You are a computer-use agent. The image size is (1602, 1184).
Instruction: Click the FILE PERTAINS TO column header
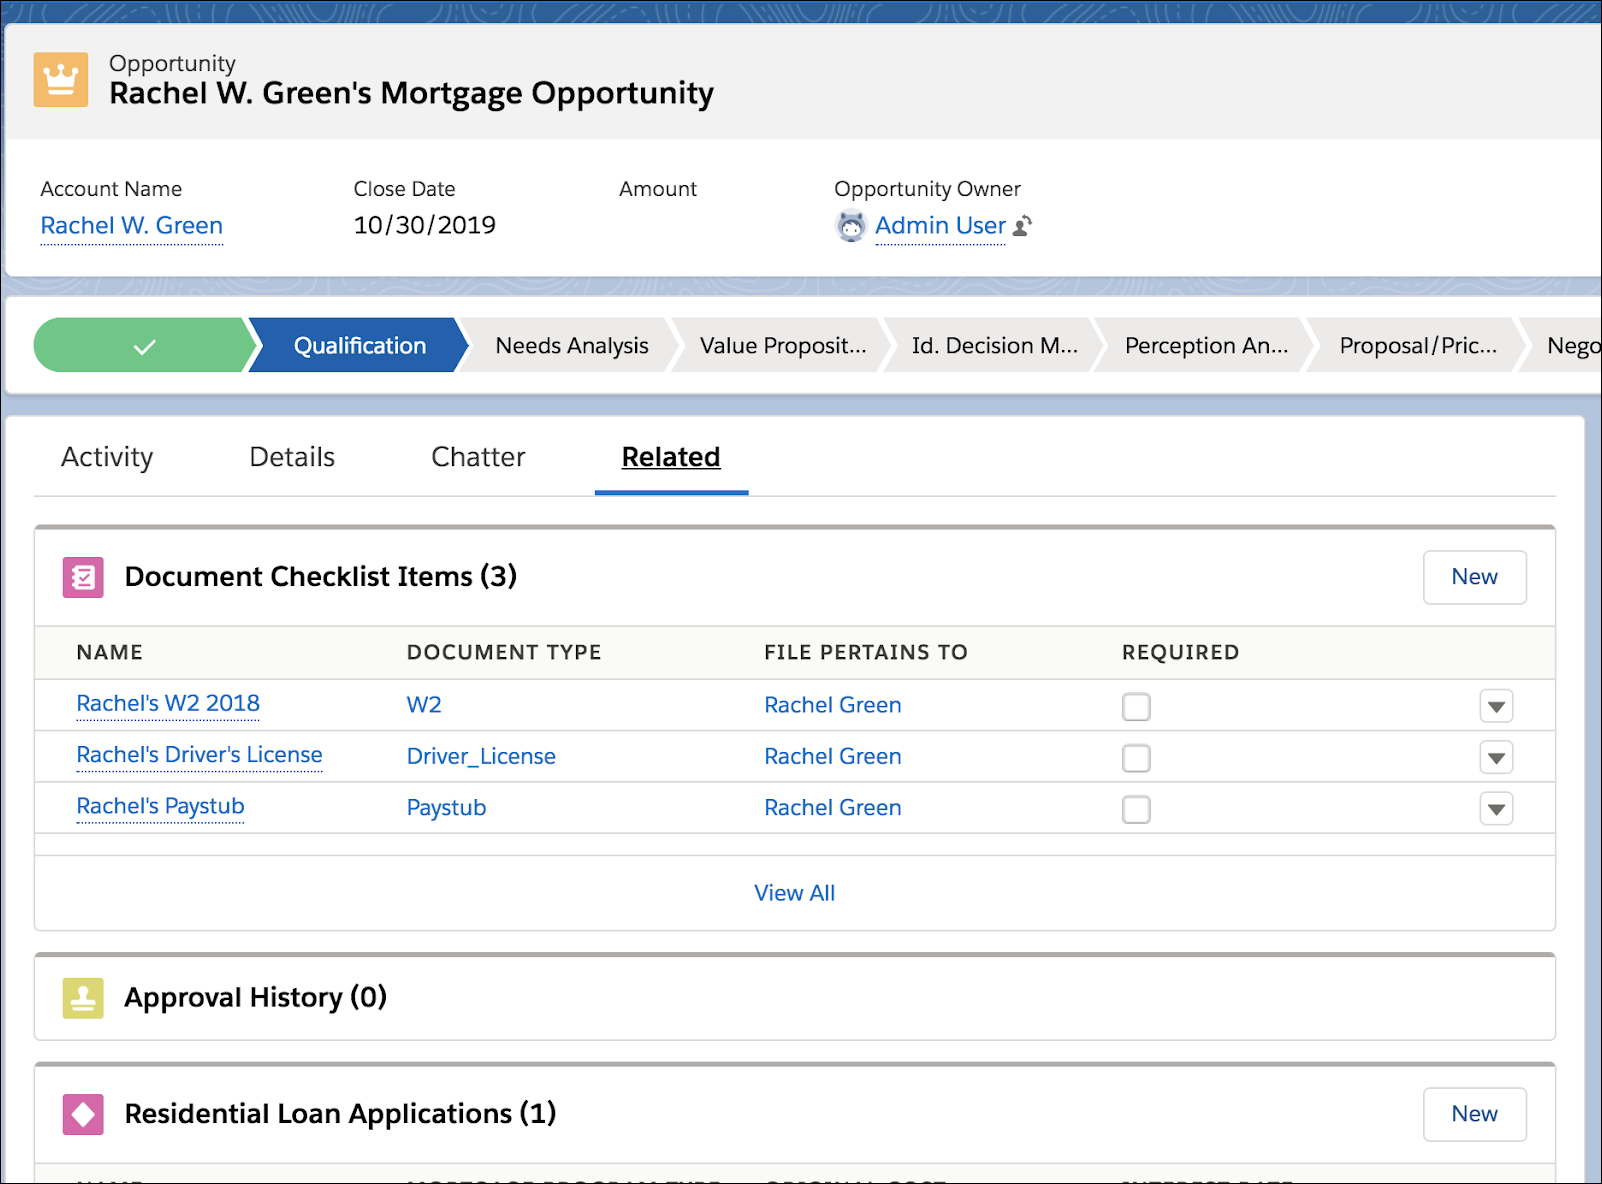pos(866,653)
